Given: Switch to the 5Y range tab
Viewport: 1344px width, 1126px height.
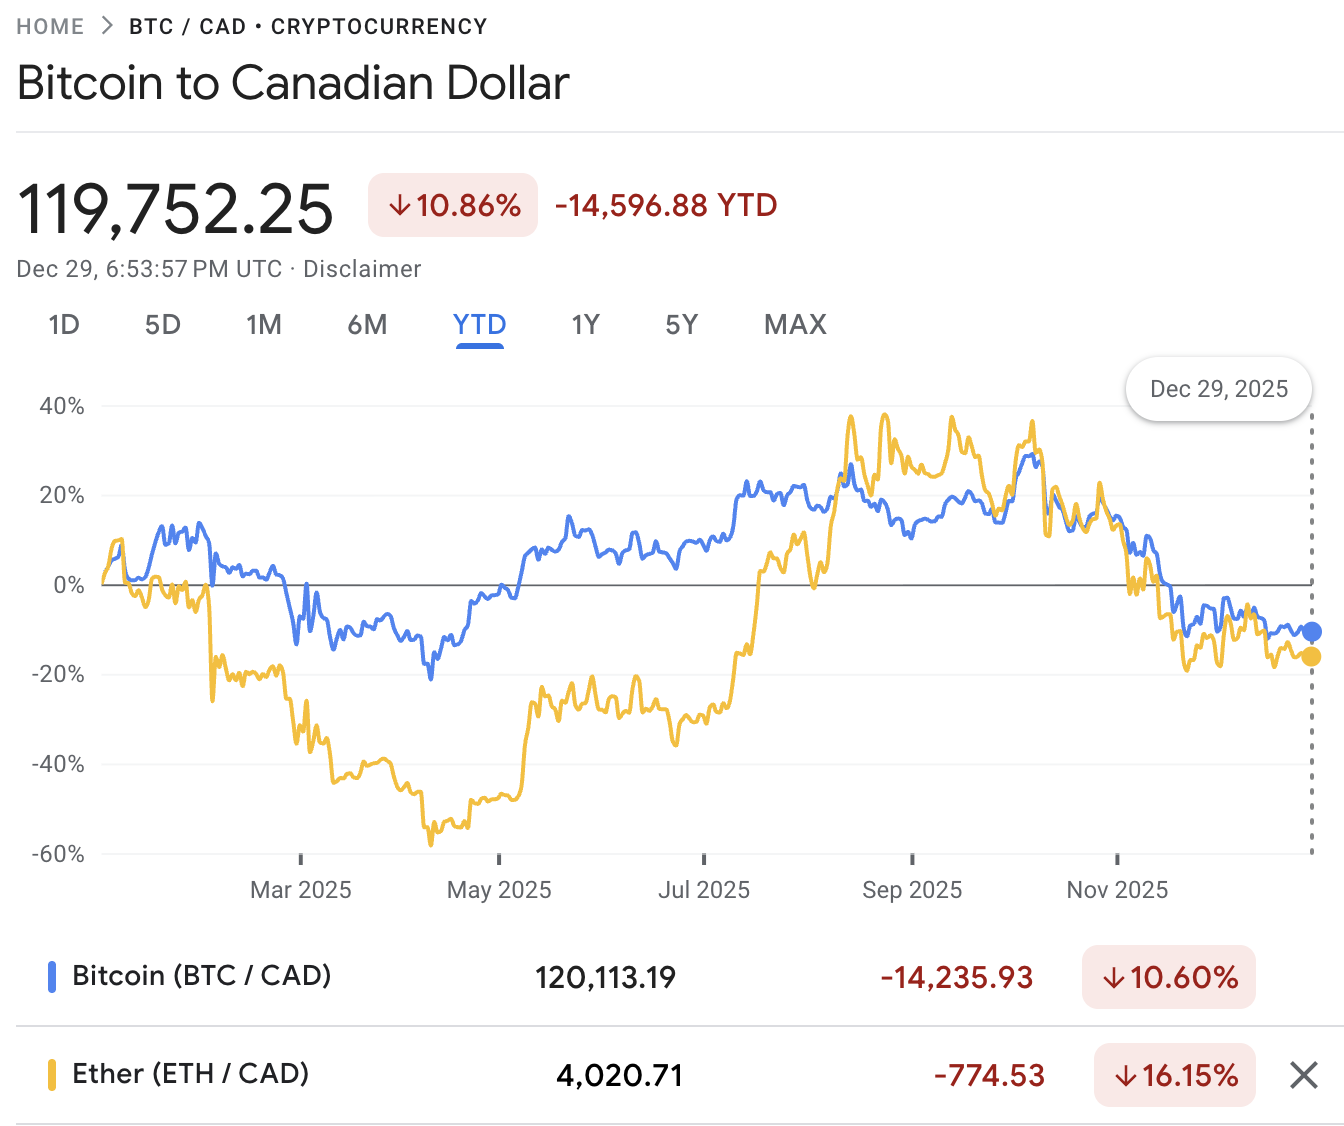Looking at the screenshot, I should (x=681, y=325).
